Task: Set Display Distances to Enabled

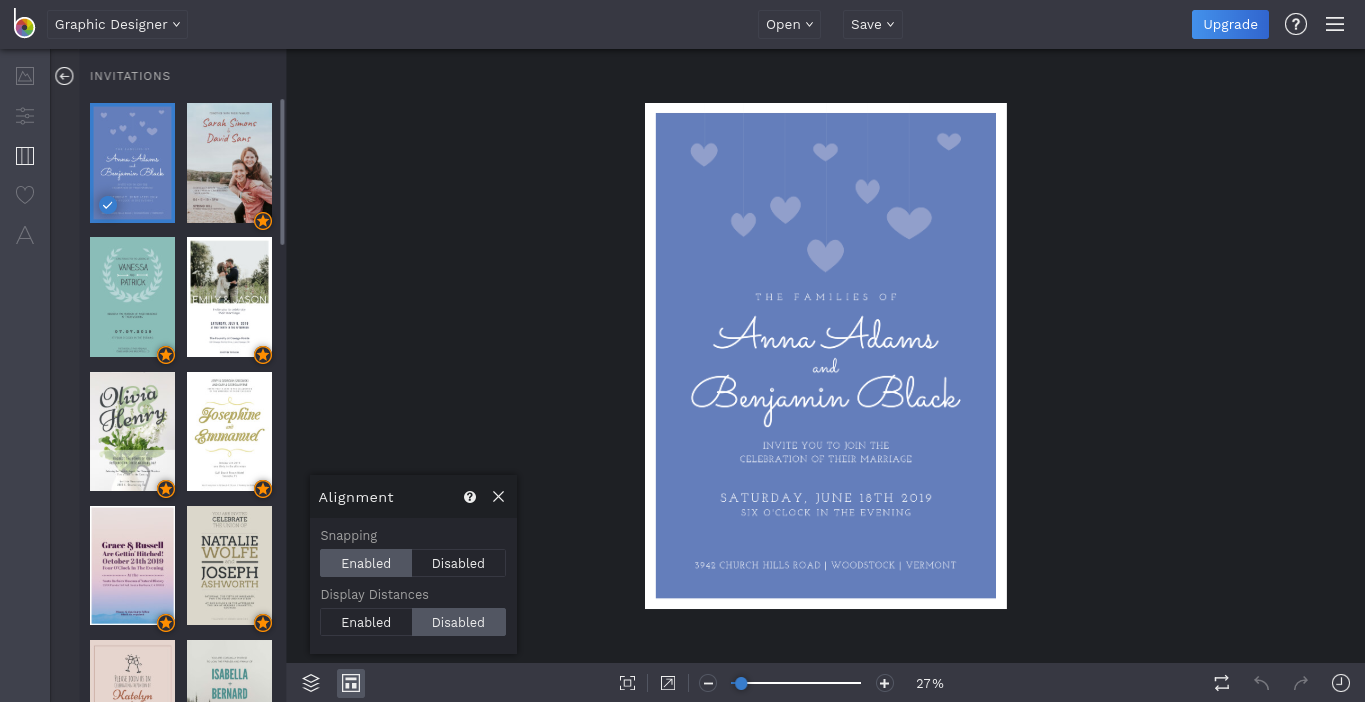Action: point(366,622)
